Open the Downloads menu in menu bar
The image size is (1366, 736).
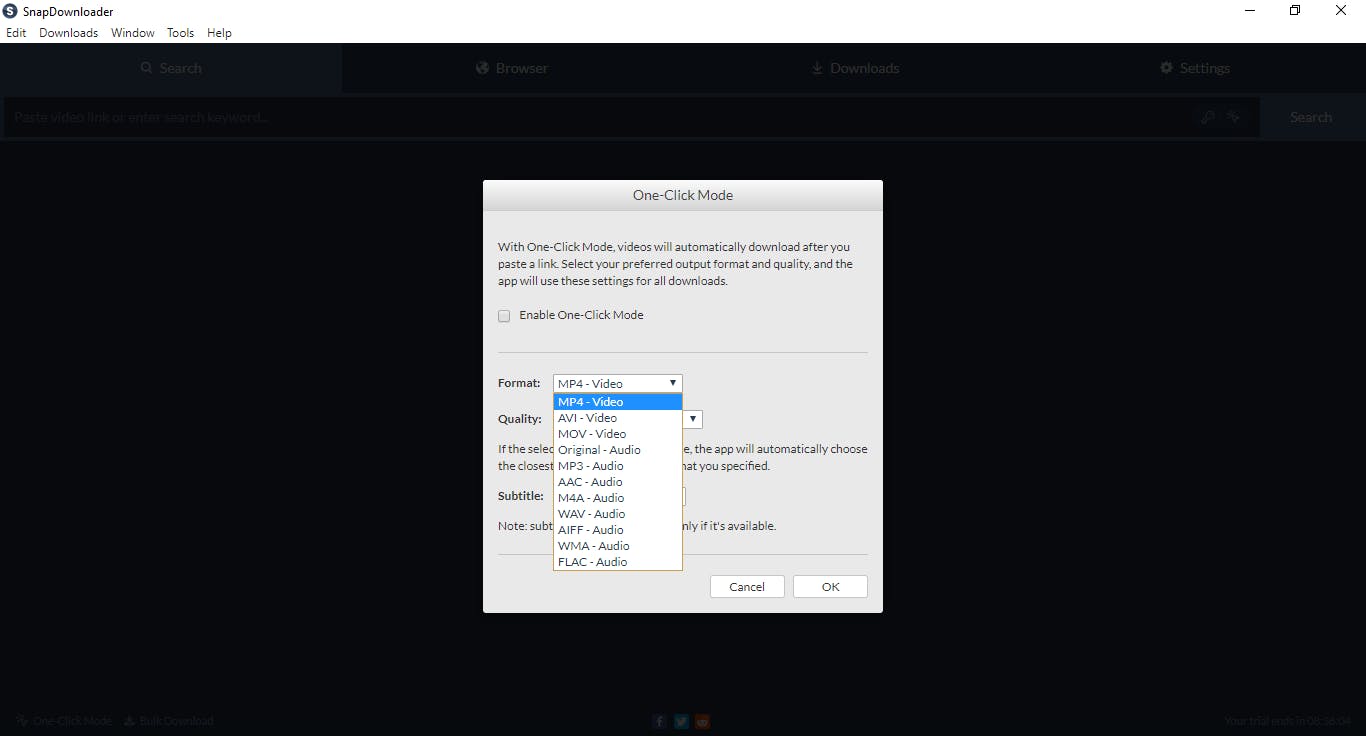coord(69,33)
